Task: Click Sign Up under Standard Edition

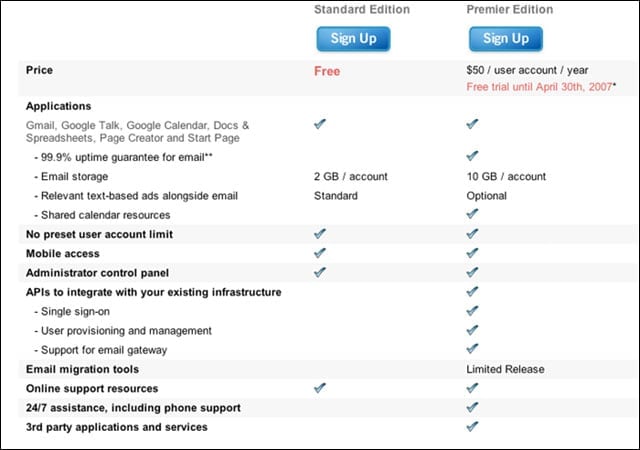Action: [353, 39]
